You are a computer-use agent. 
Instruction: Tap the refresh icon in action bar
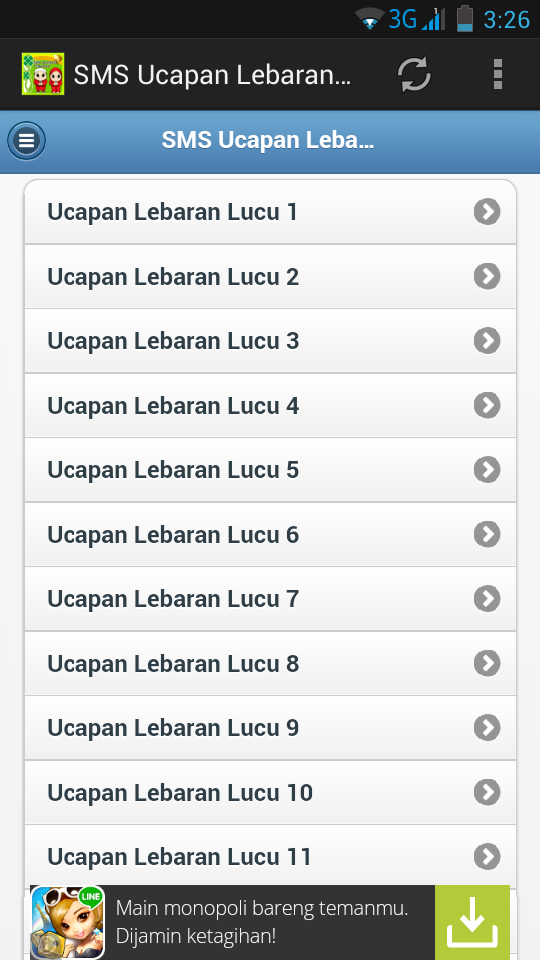point(414,75)
